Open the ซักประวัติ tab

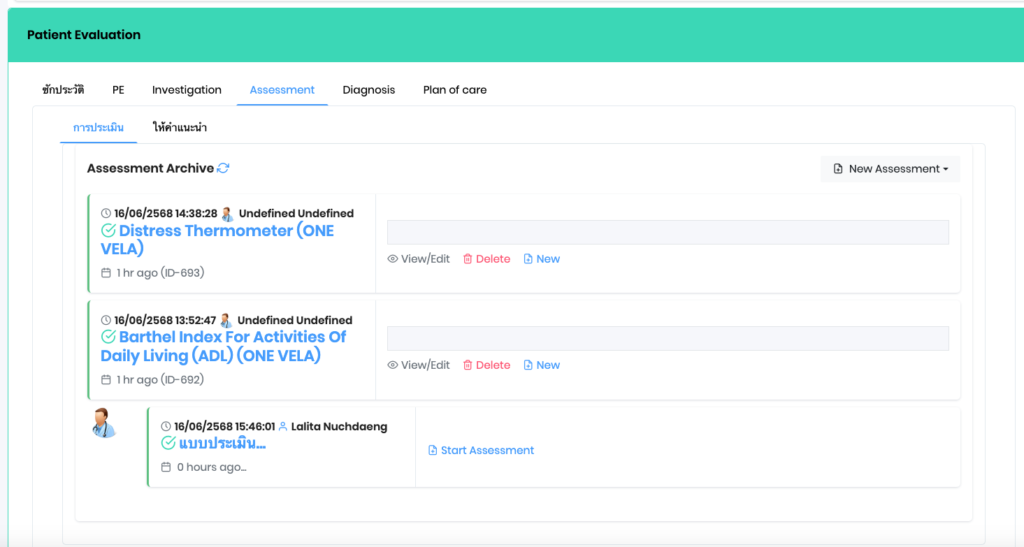[63, 90]
